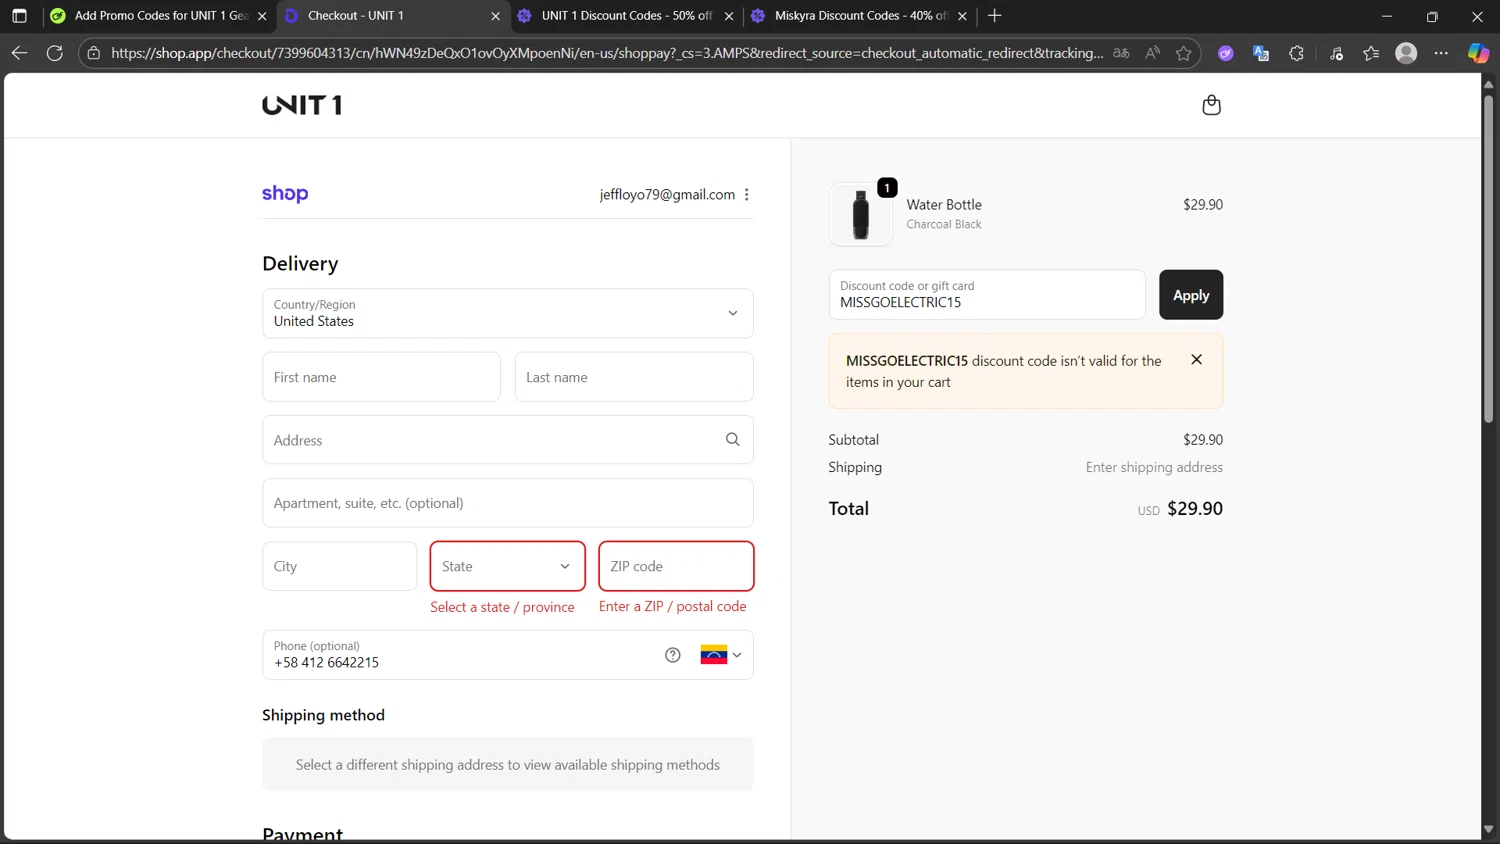Open the Favorites list icon
The image size is (1500, 844).
pyautogui.click(x=1371, y=53)
